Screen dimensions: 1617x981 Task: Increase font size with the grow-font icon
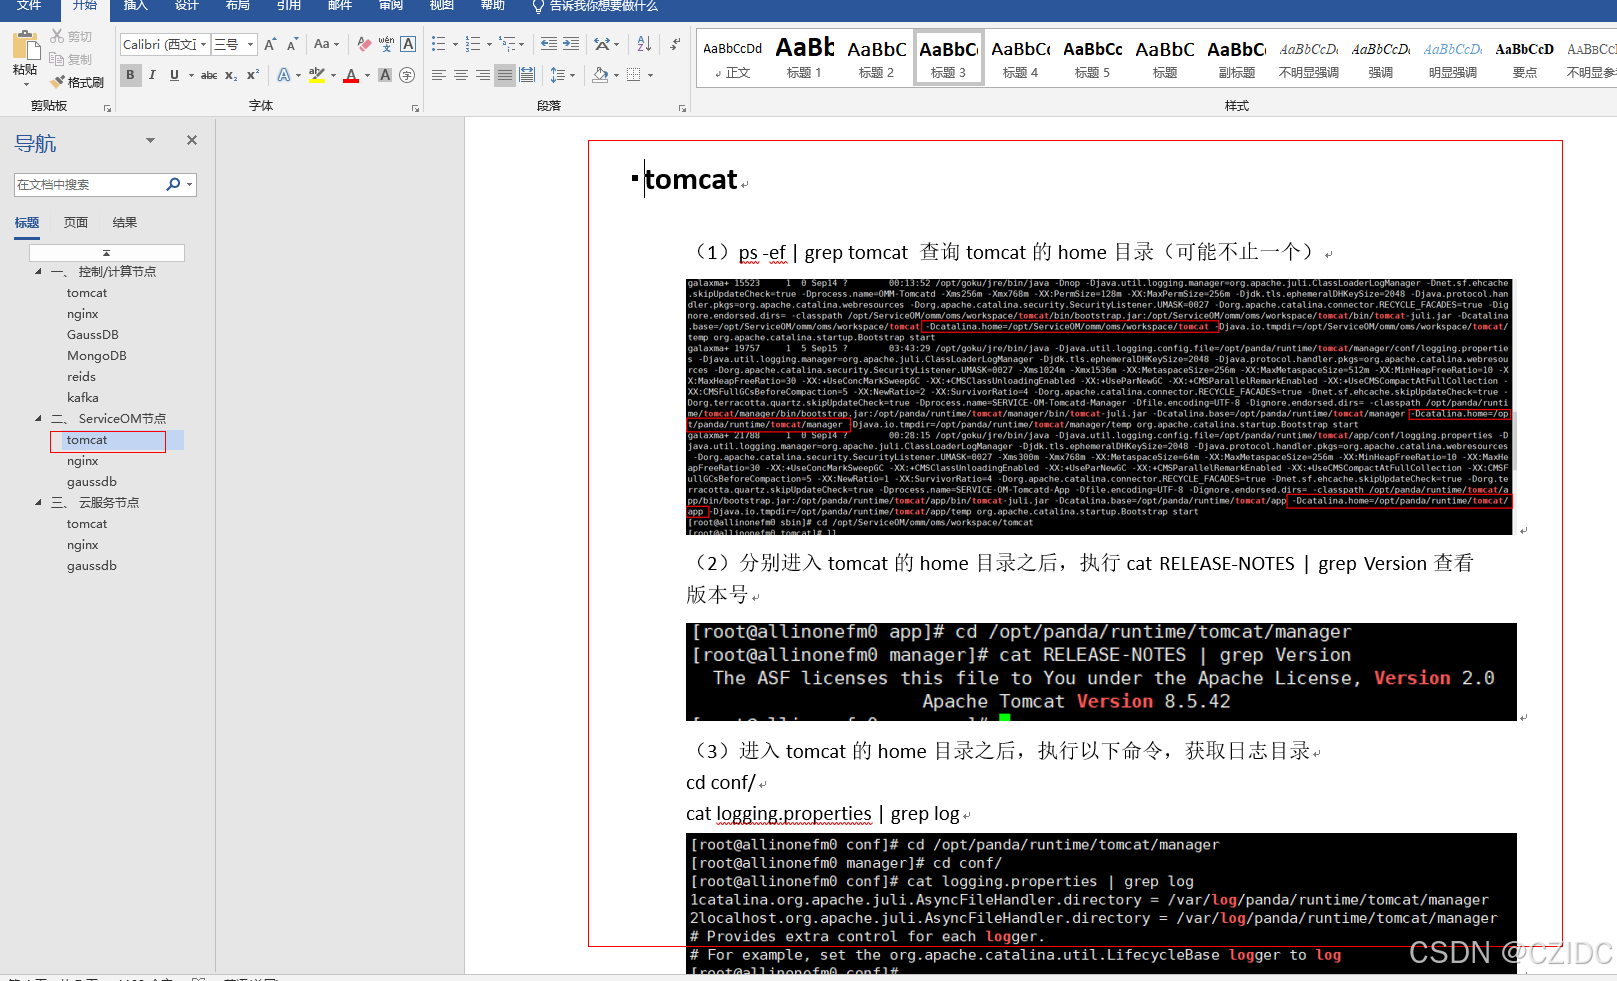point(270,44)
